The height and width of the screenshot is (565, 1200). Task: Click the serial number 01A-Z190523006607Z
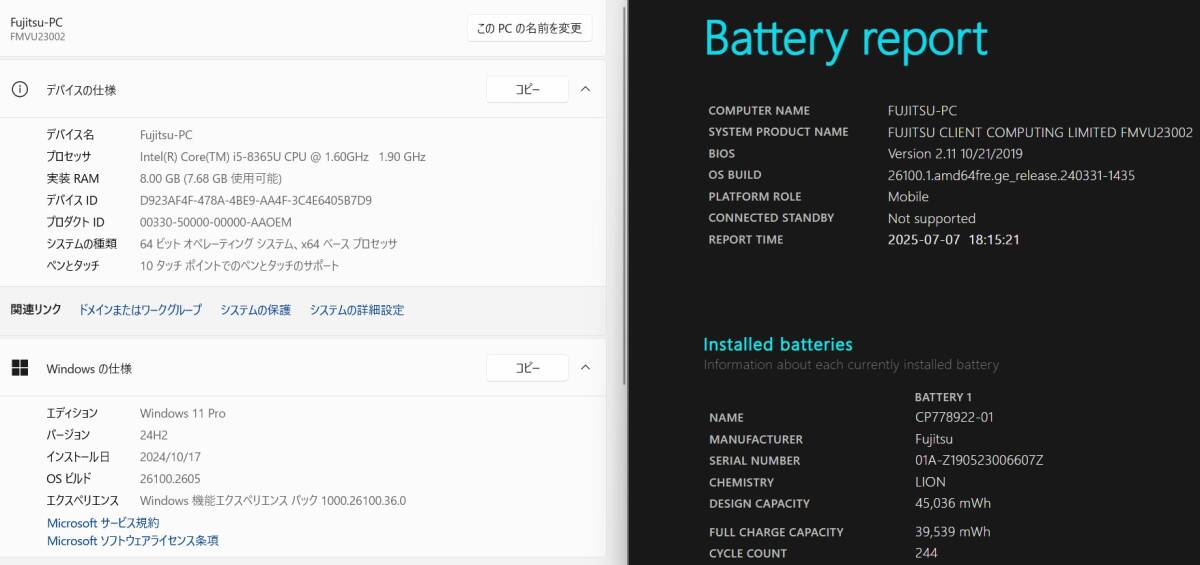coord(979,461)
